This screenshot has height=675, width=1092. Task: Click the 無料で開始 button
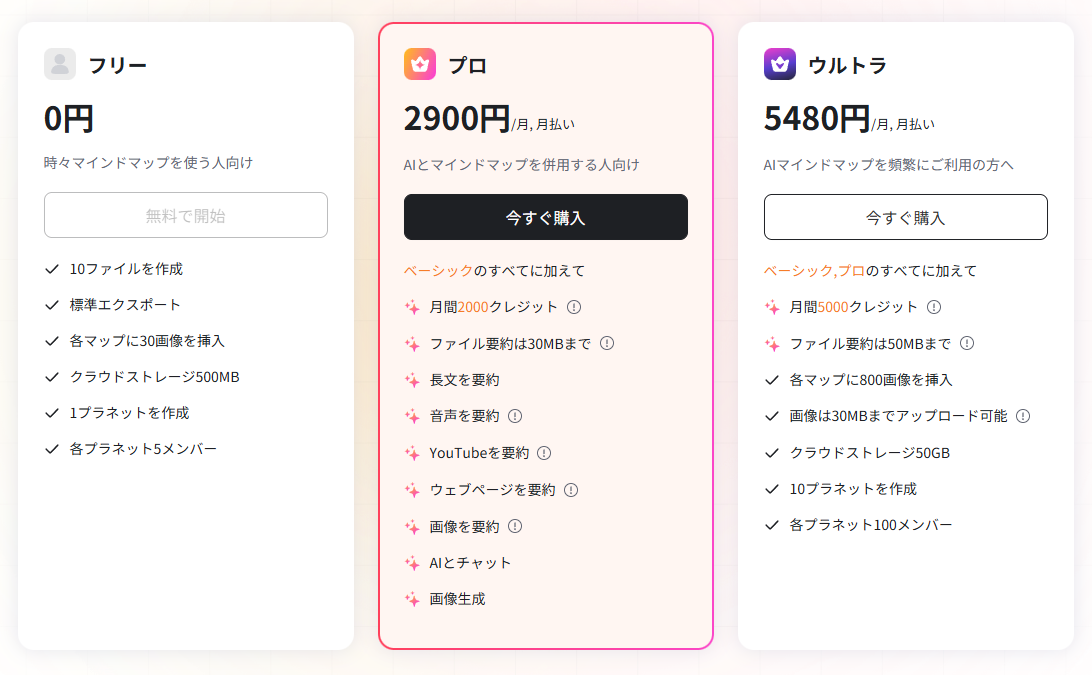[x=186, y=215]
